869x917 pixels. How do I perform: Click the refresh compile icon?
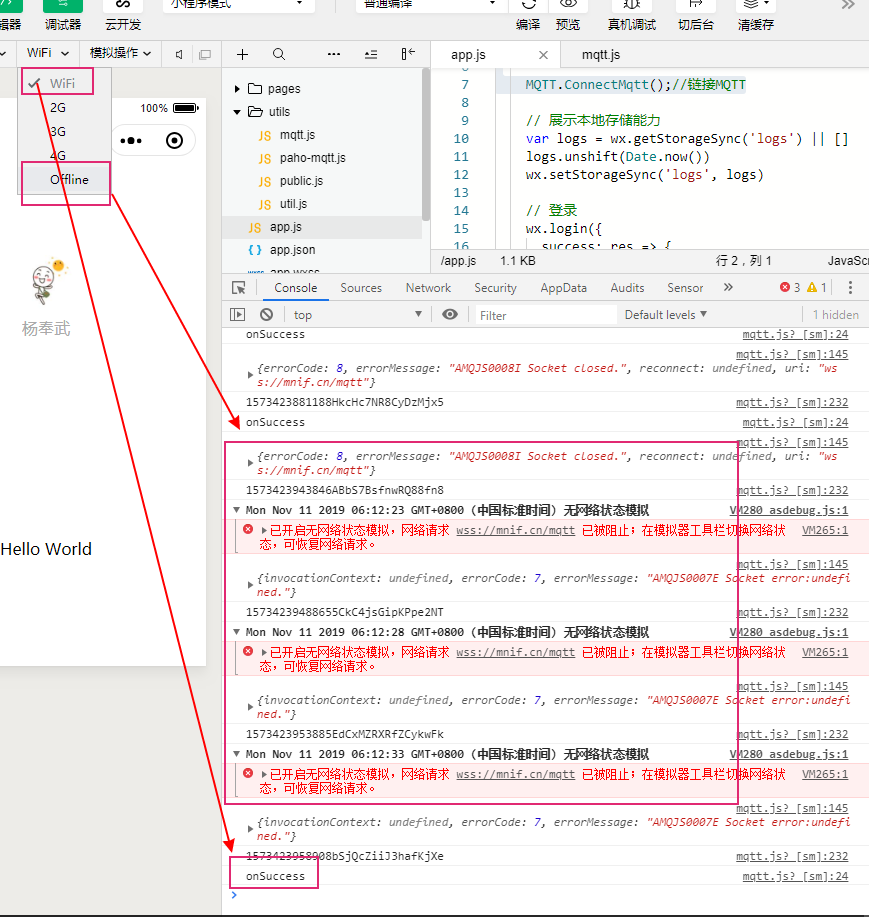click(x=529, y=5)
